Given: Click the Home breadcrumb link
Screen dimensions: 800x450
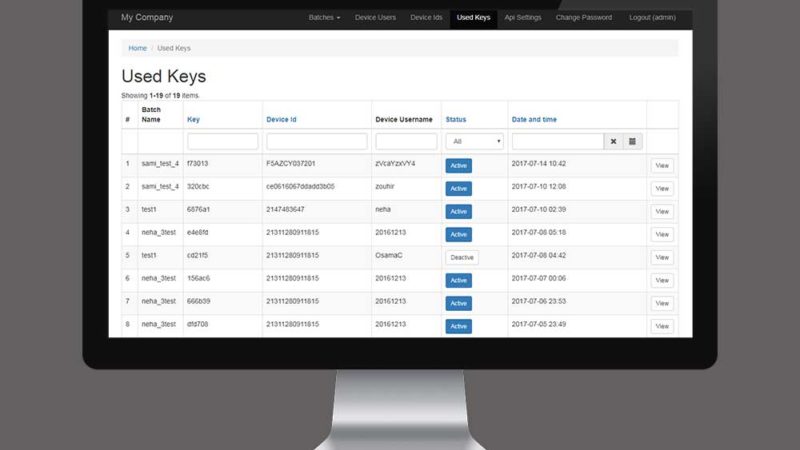Looking at the screenshot, I should 137,48.
